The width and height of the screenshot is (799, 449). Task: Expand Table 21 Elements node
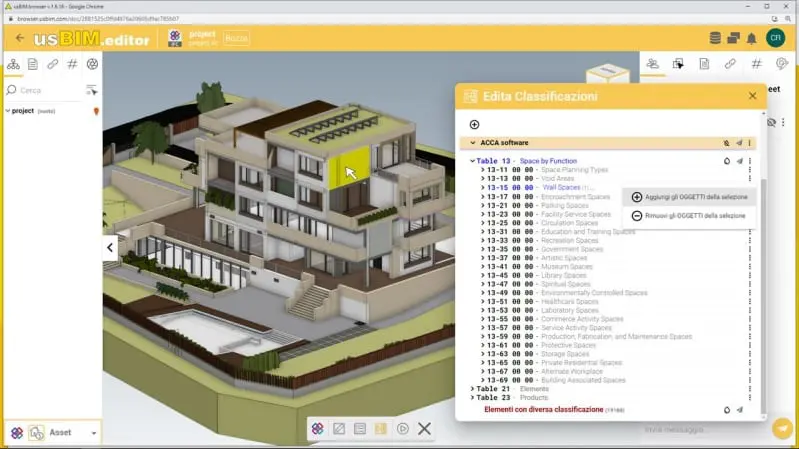473,389
